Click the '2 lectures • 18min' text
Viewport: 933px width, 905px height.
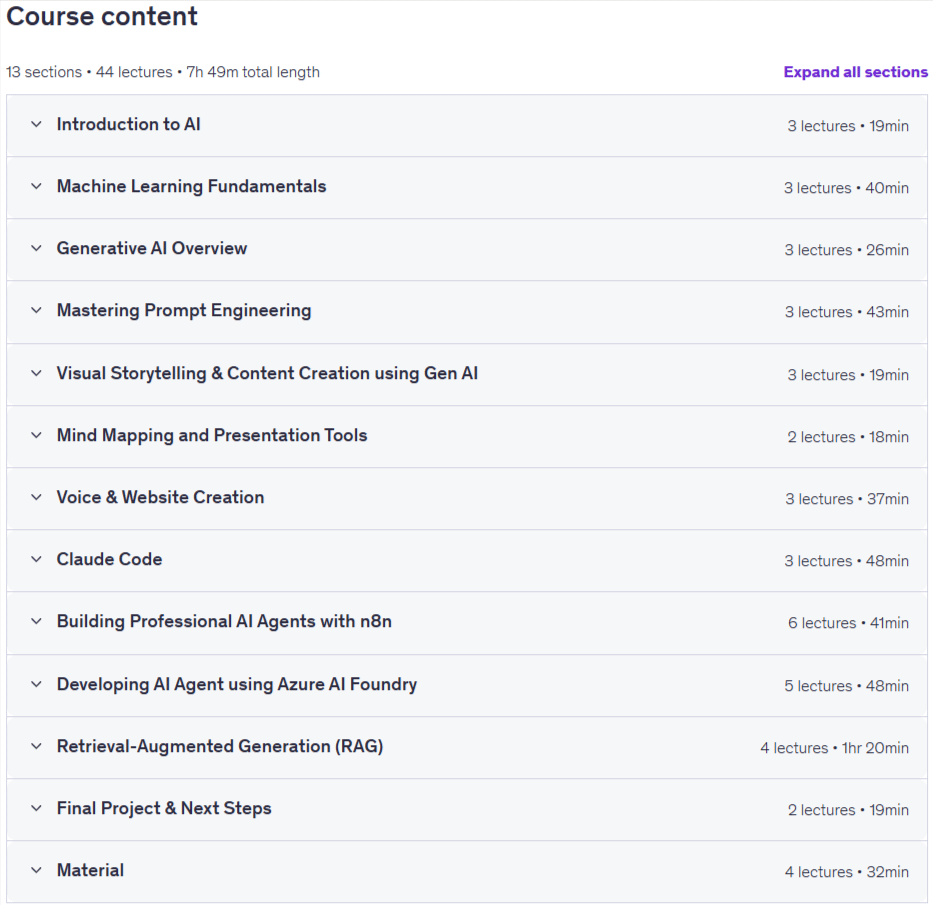[849, 437]
